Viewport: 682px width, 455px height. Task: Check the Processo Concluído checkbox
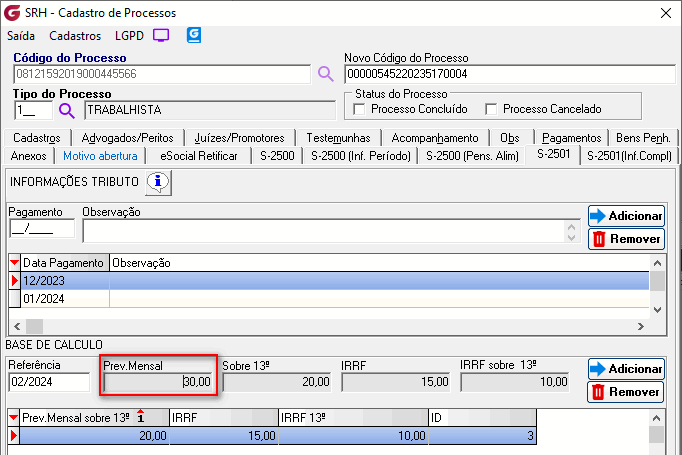pyautogui.click(x=361, y=109)
